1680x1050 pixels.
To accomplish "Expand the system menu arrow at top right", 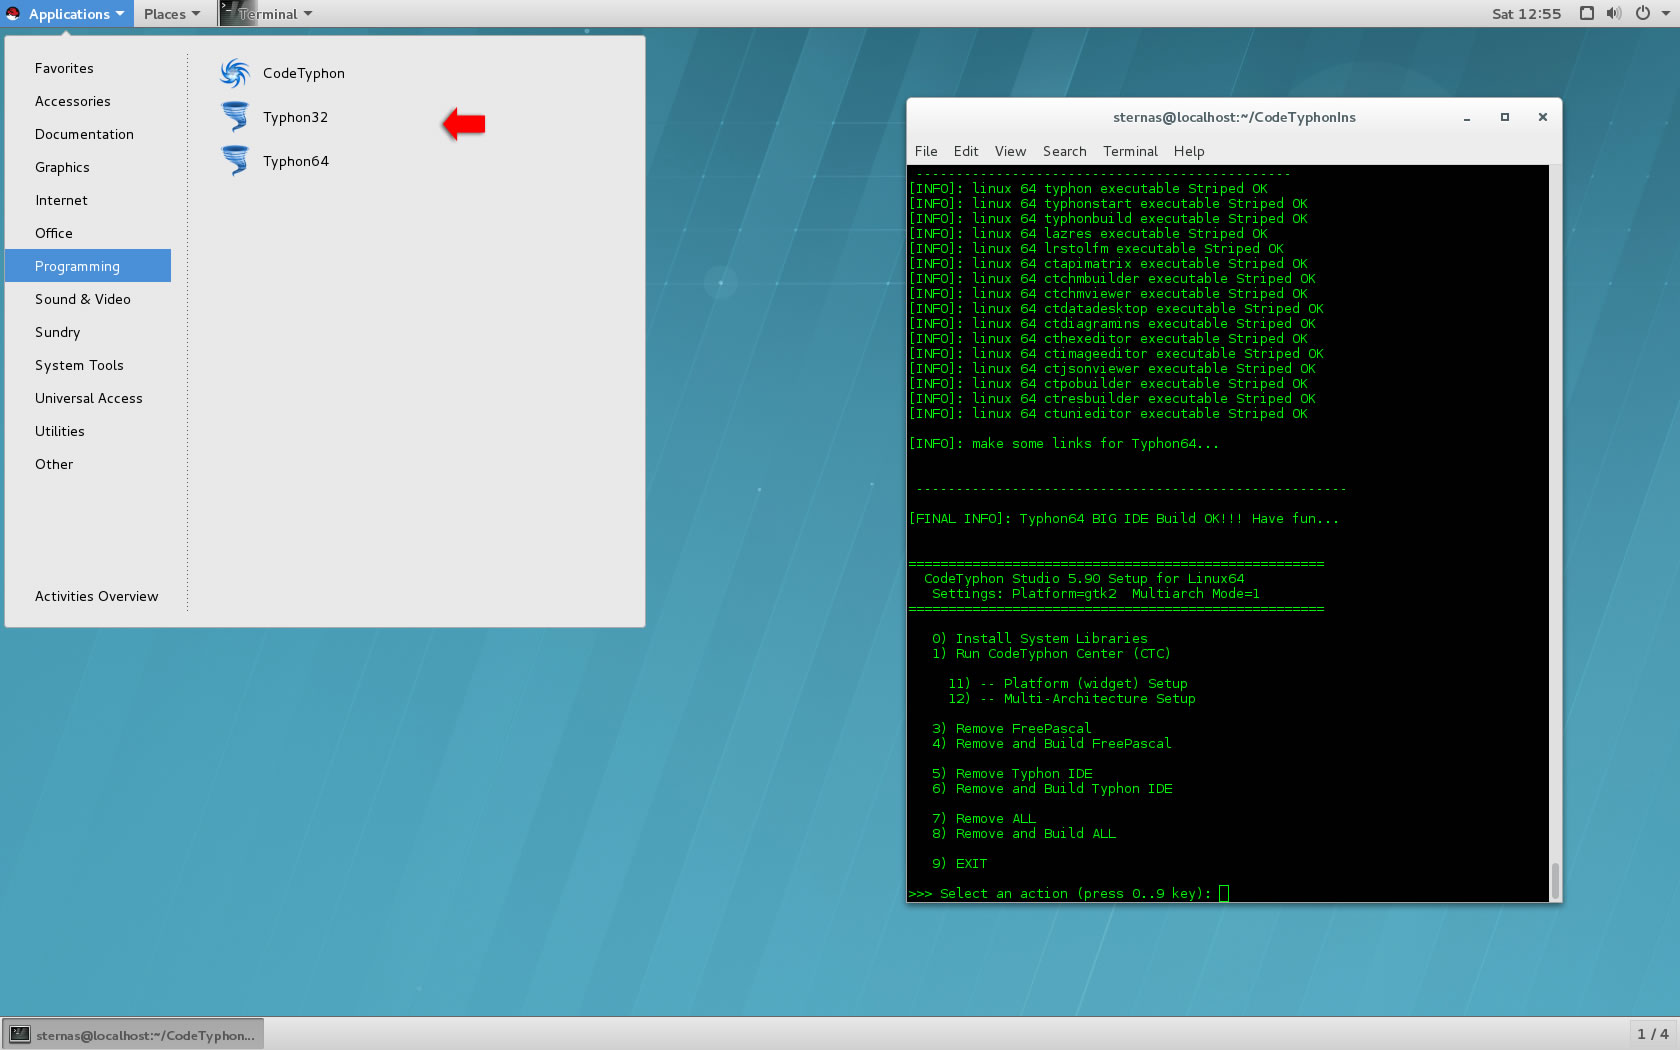I will point(1665,13).
